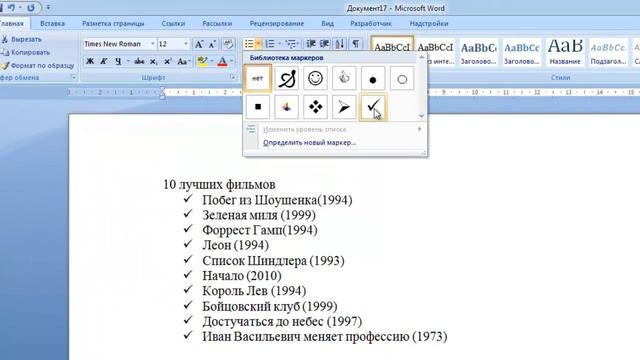Open the Вид tab
This screenshot has width=640, height=360.
coord(327,24)
